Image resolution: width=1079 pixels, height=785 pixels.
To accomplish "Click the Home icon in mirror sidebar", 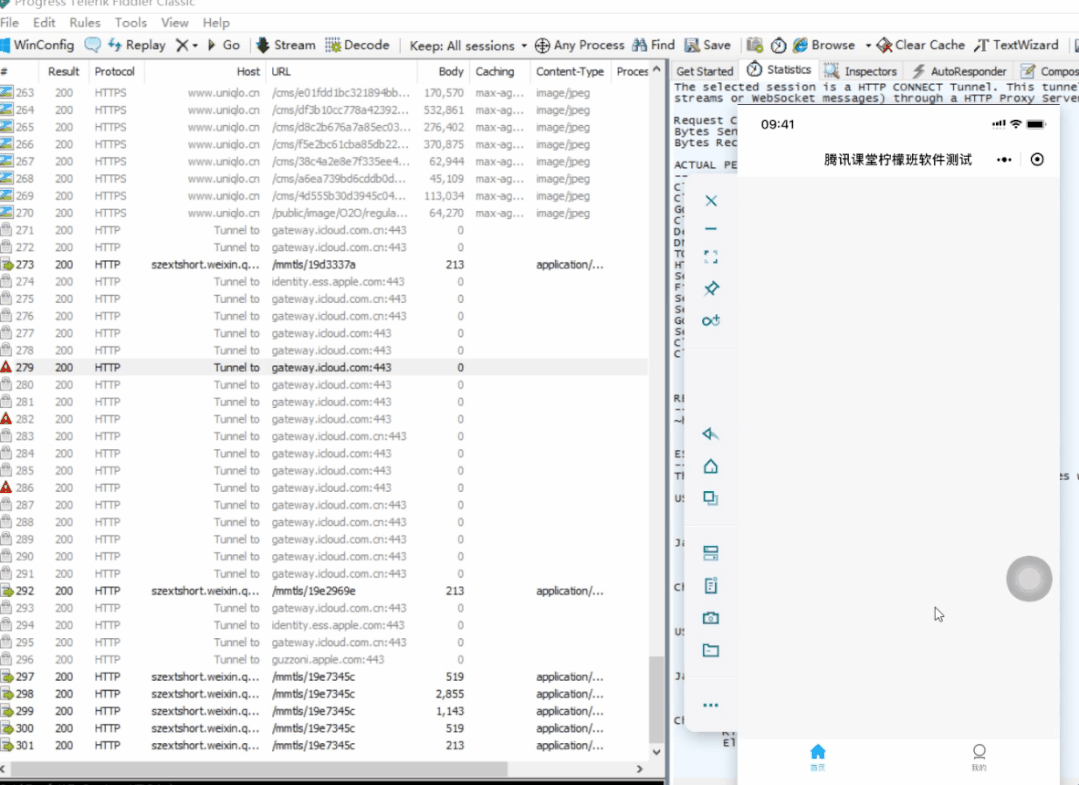I will (x=711, y=466).
